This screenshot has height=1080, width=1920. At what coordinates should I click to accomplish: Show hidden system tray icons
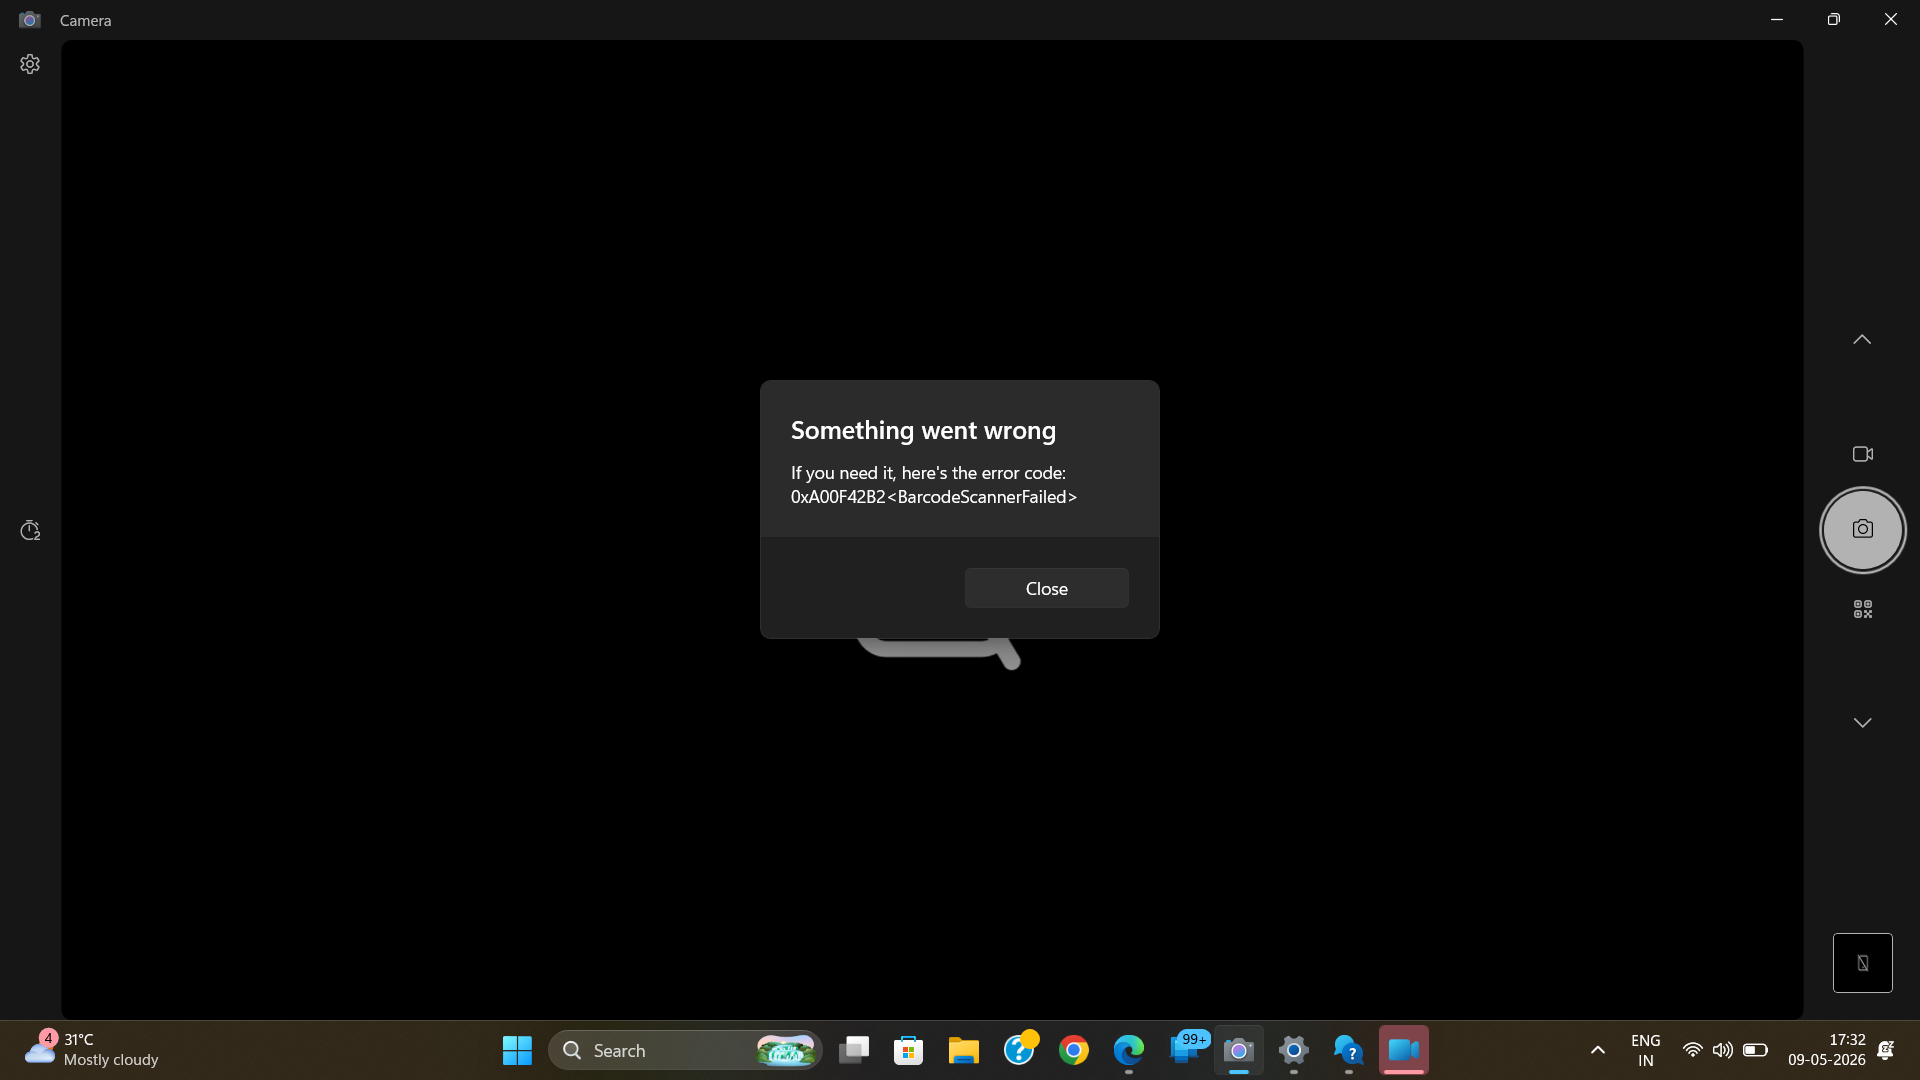(1598, 1050)
